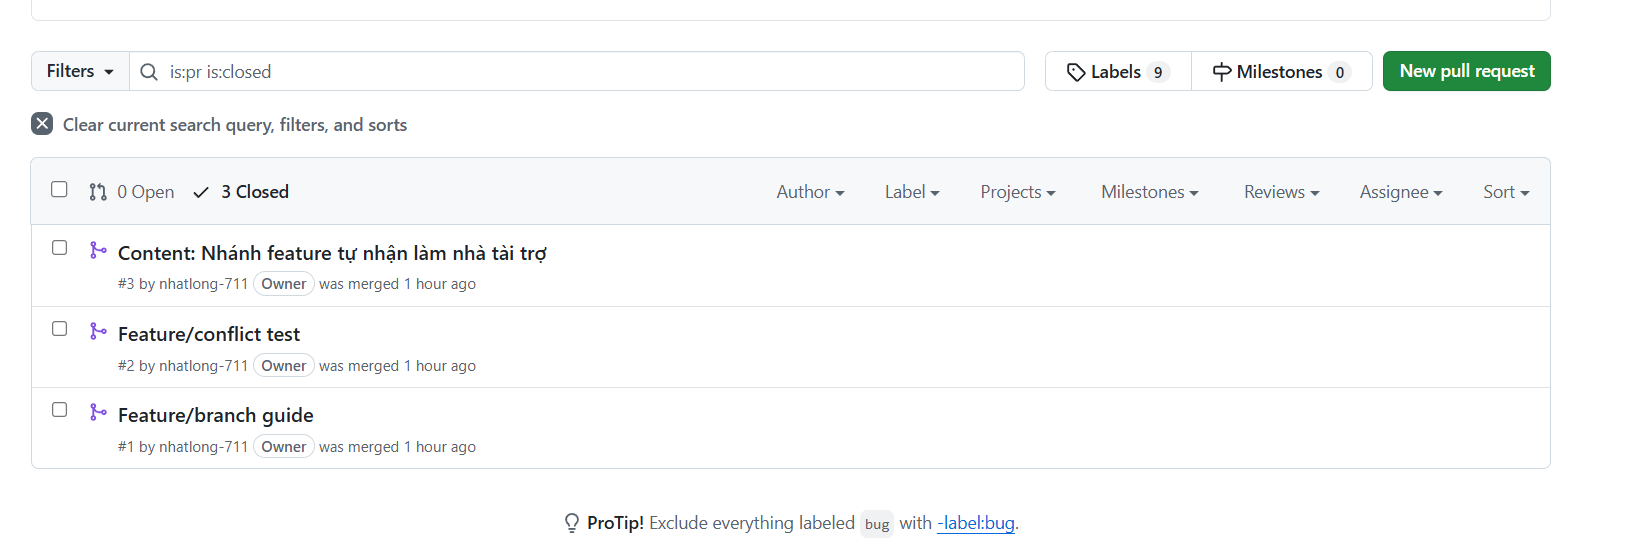Expand the Author filter menu

(x=810, y=192)
